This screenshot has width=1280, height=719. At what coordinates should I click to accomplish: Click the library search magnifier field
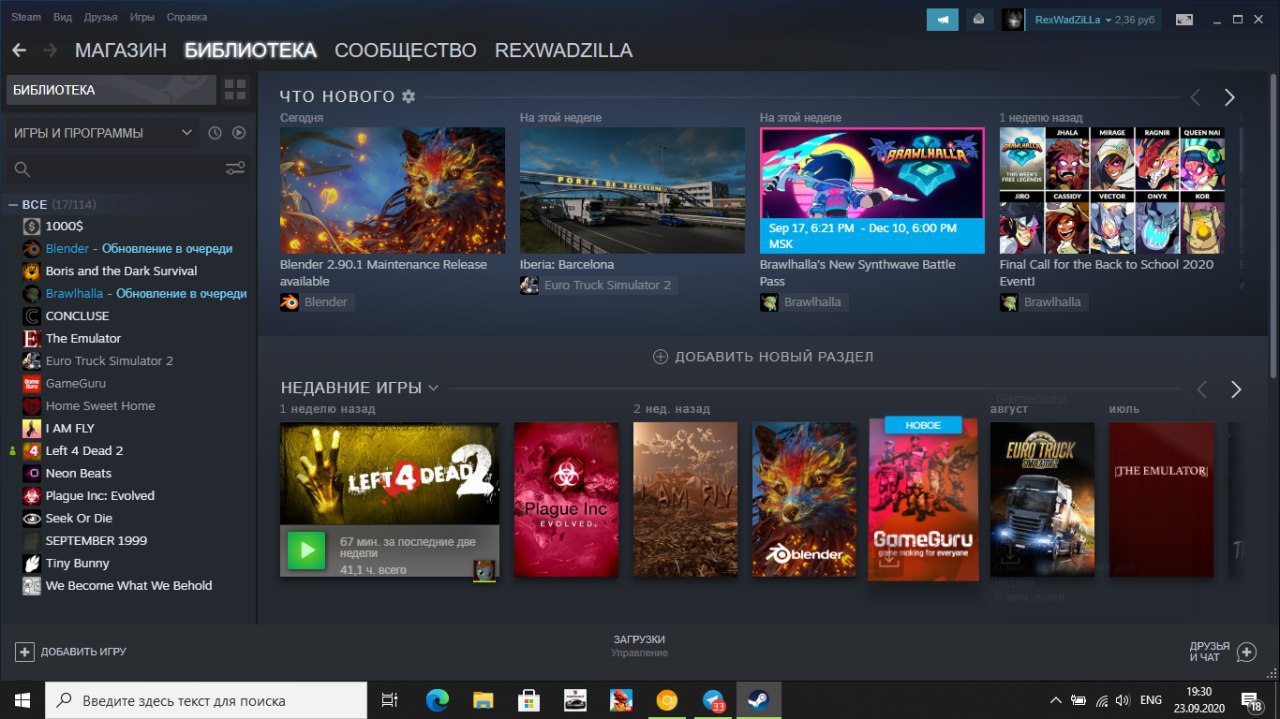click(112, 168)
